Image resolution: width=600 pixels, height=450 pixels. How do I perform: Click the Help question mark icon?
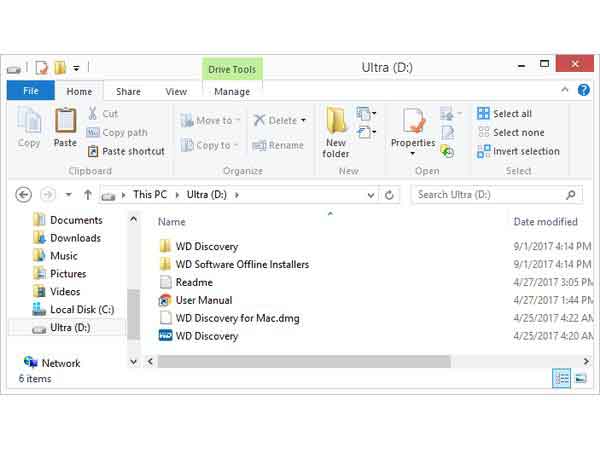(584, 90)
